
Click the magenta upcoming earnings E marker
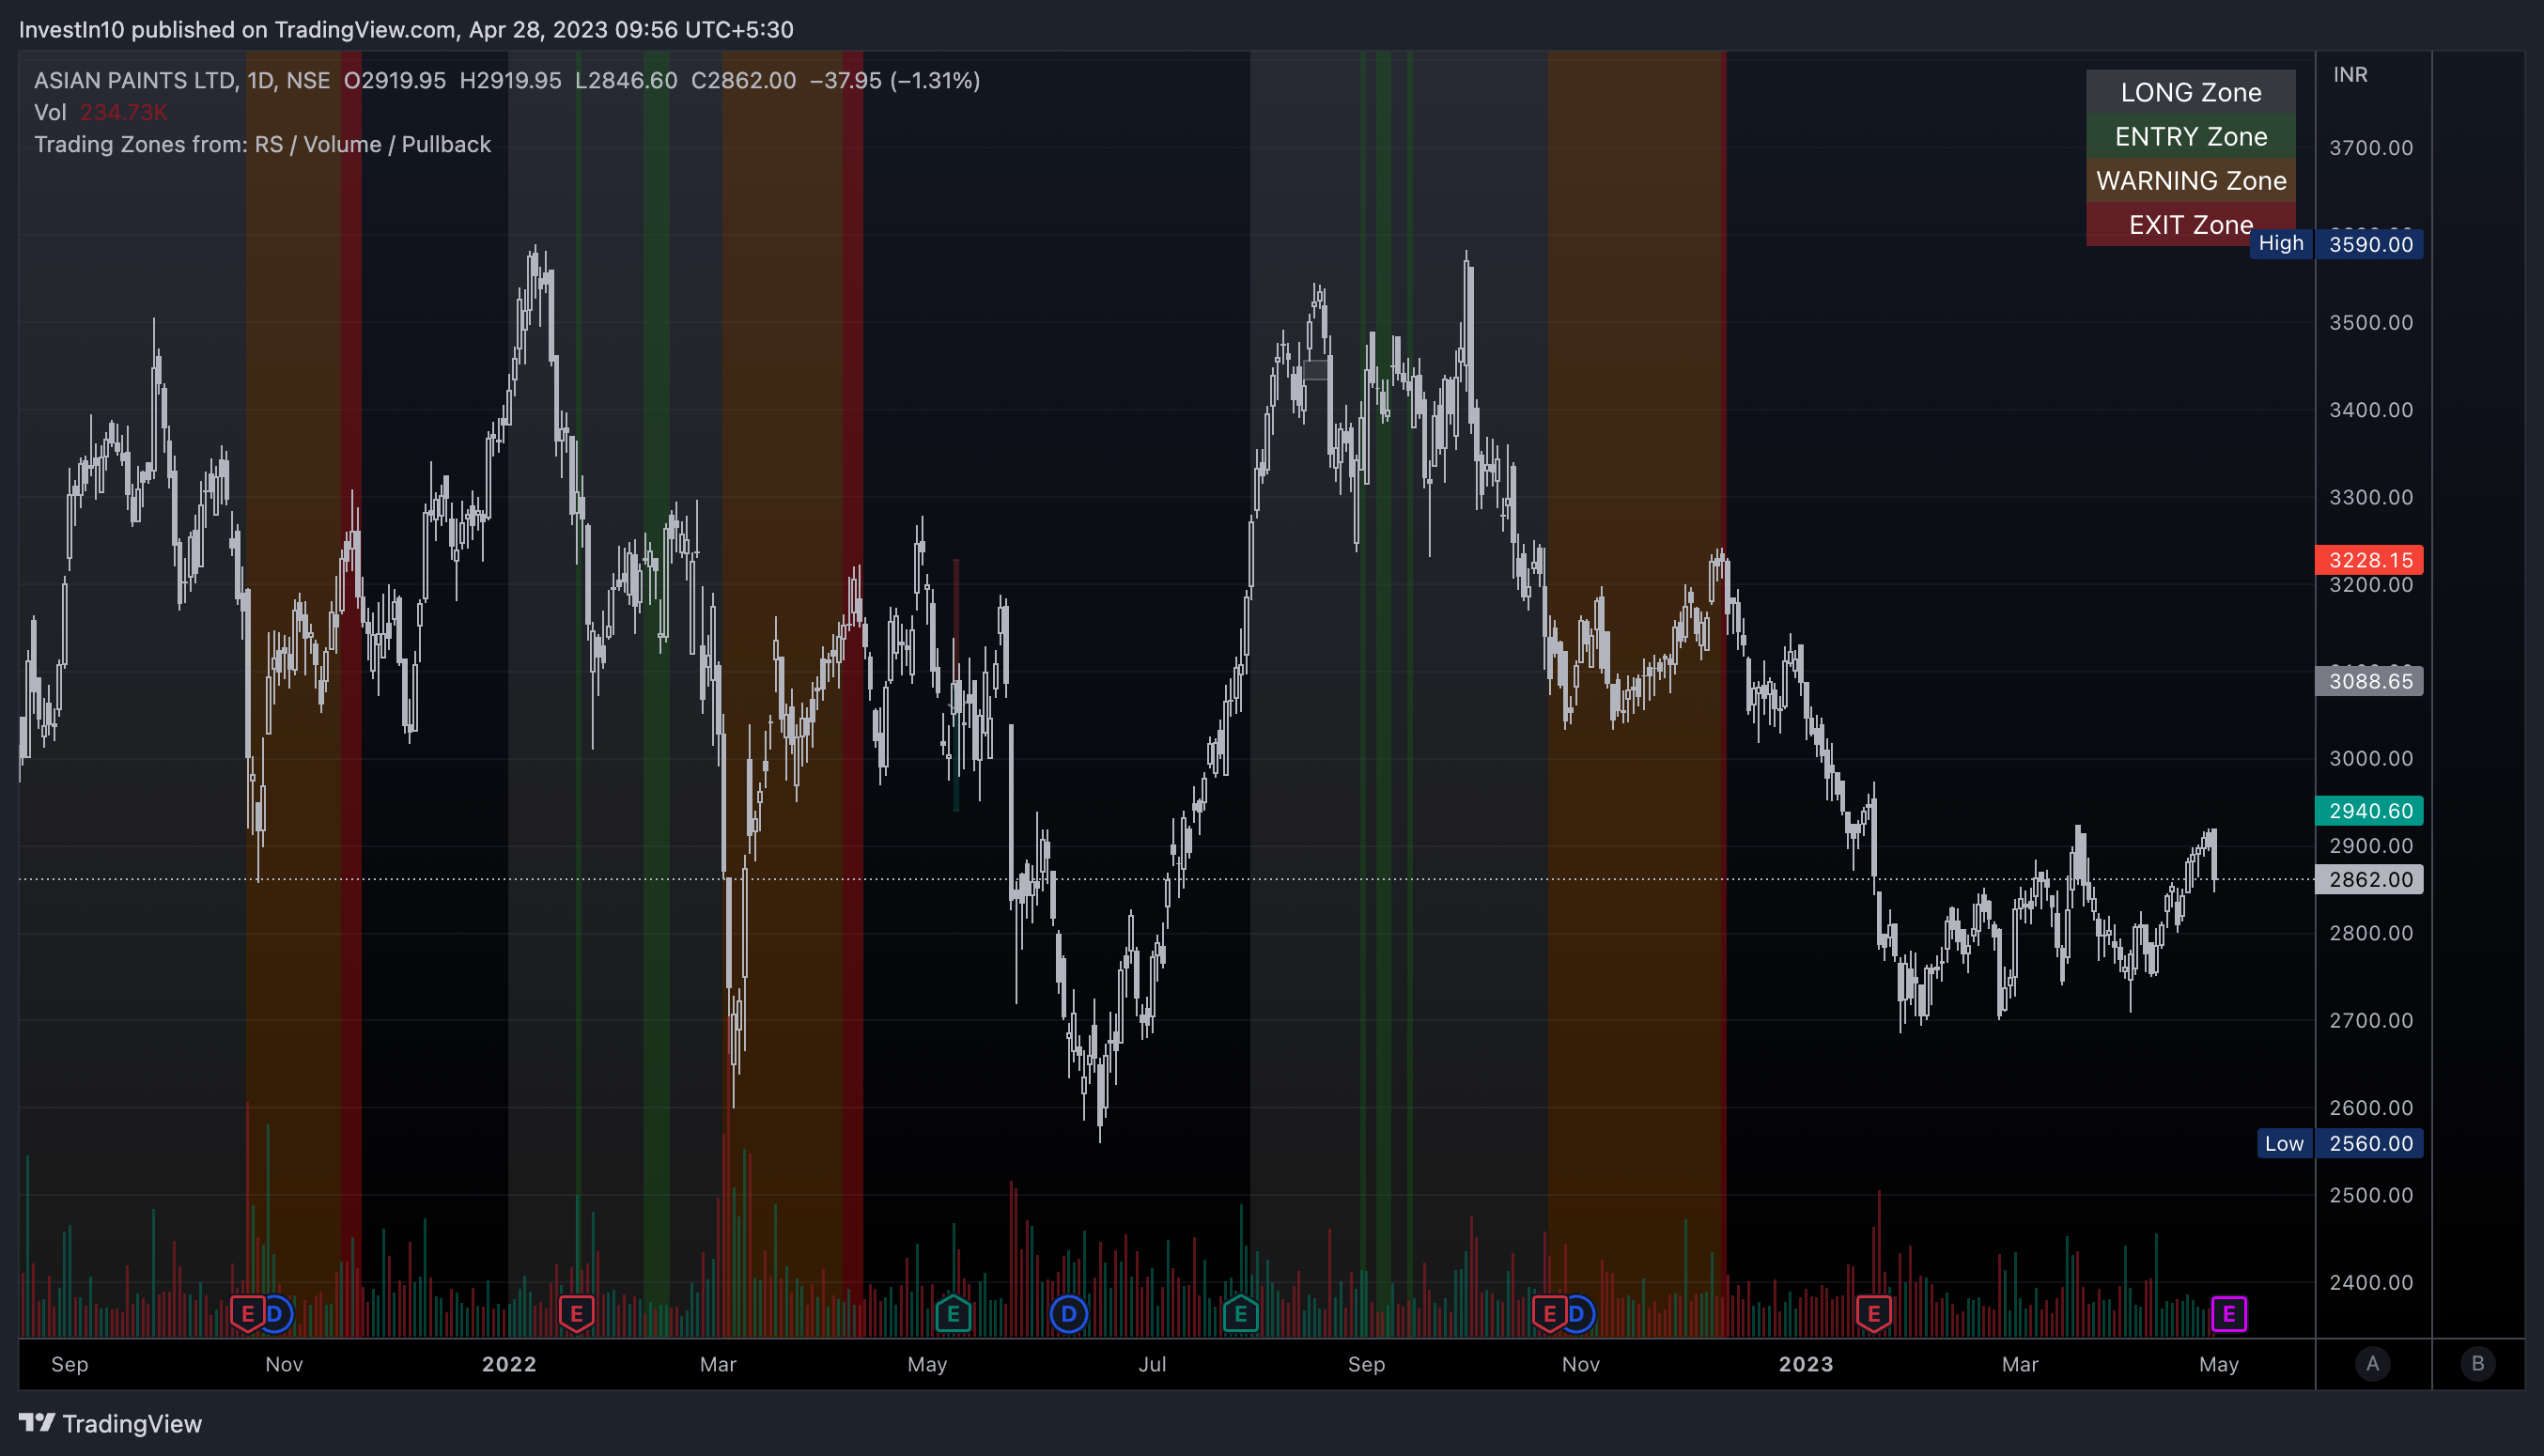tap(2229, 1314)
